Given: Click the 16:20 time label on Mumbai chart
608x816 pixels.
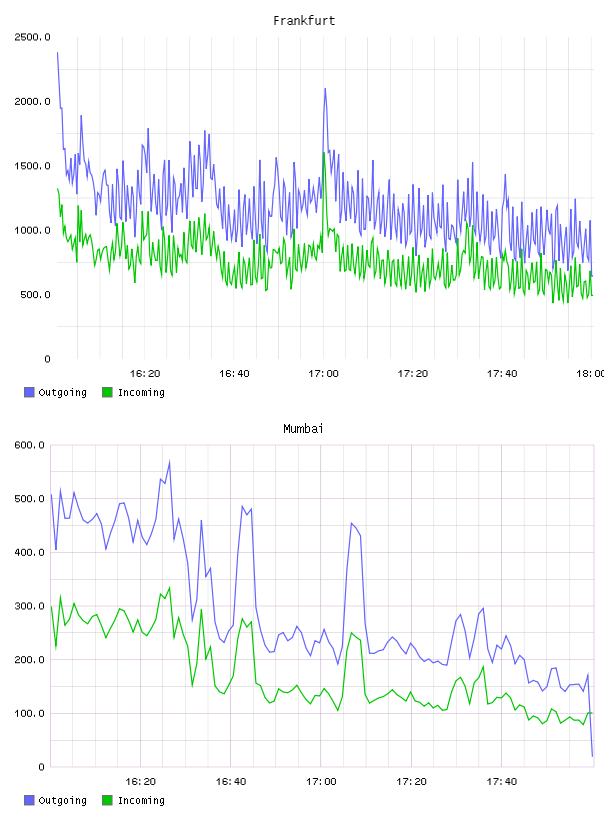Looking at the screenshot, I should click(141, 782).
